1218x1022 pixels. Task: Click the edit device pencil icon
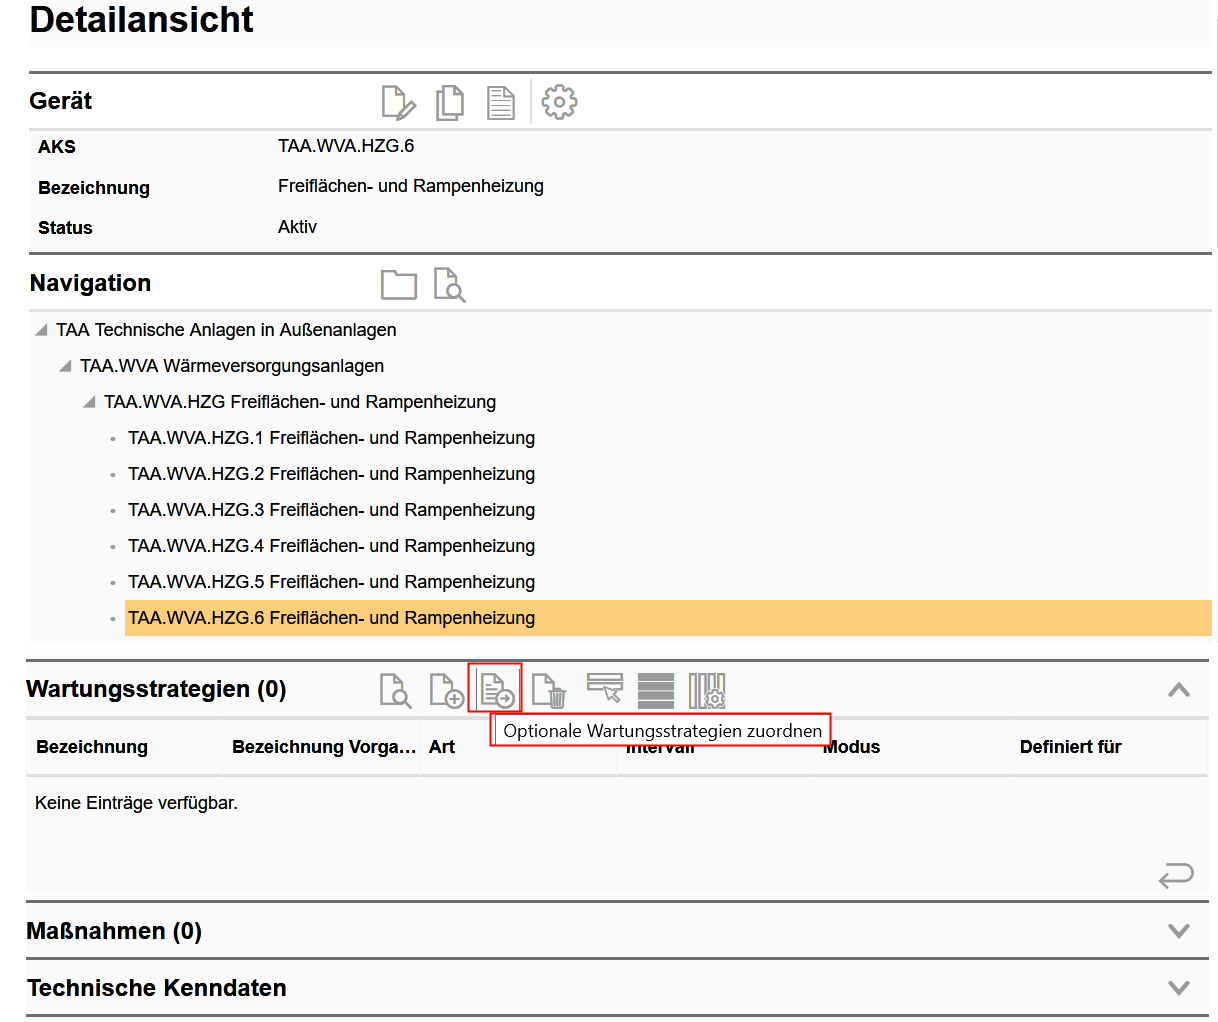(x=398, y=102)
